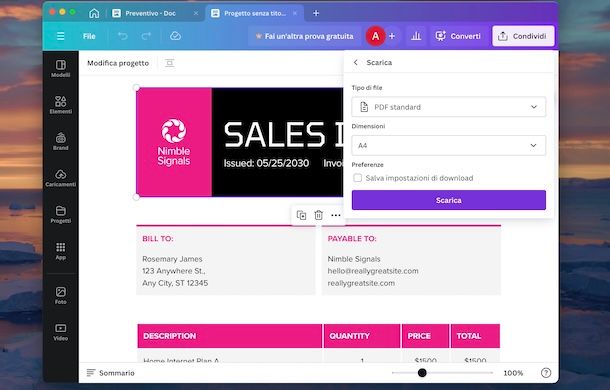Adjust the zoom slider handle
This screenshot has height=390, width=610.
click(422, 373)
